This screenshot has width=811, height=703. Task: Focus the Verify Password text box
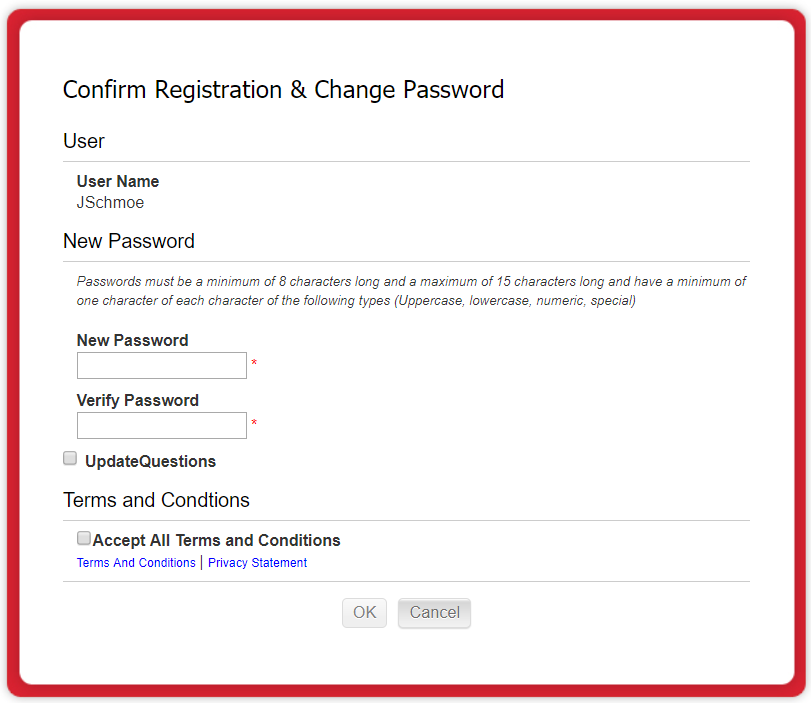pyautogui.click(x=162, y=426)
